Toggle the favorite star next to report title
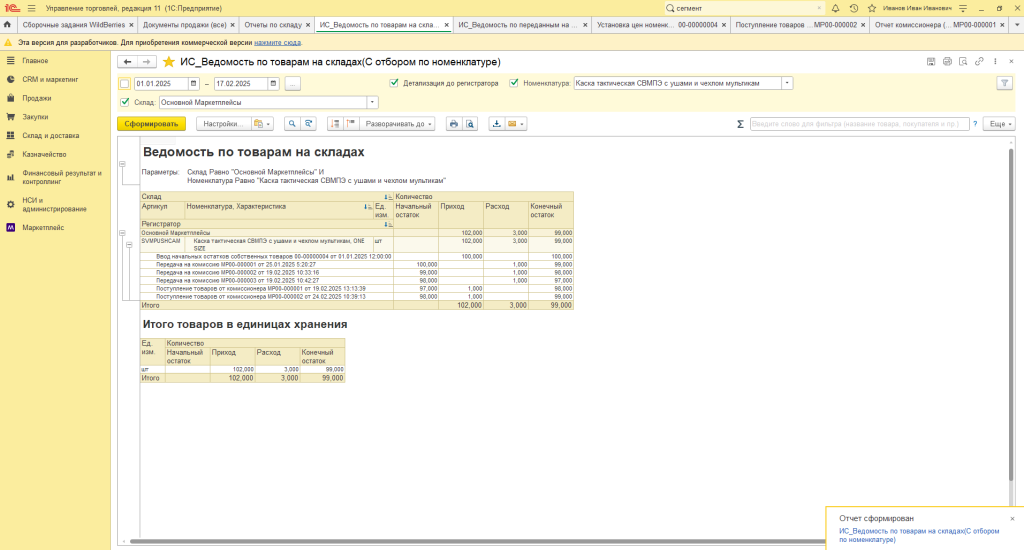 tap(168, 62)
